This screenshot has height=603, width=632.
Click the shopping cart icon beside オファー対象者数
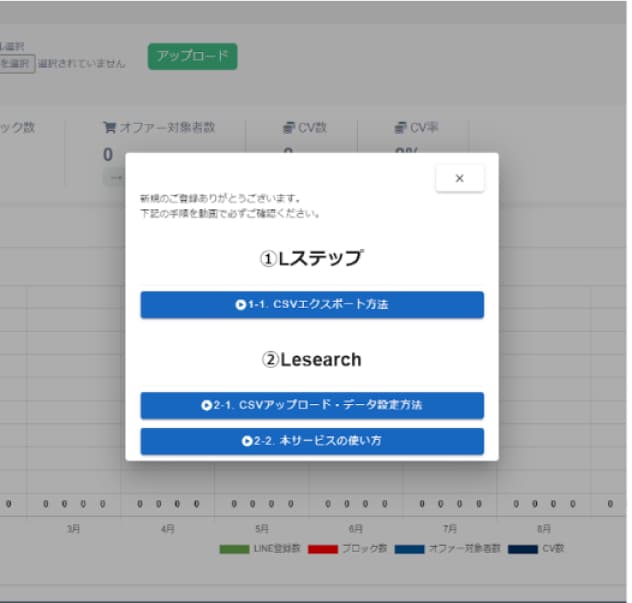[x=109, y=128]
